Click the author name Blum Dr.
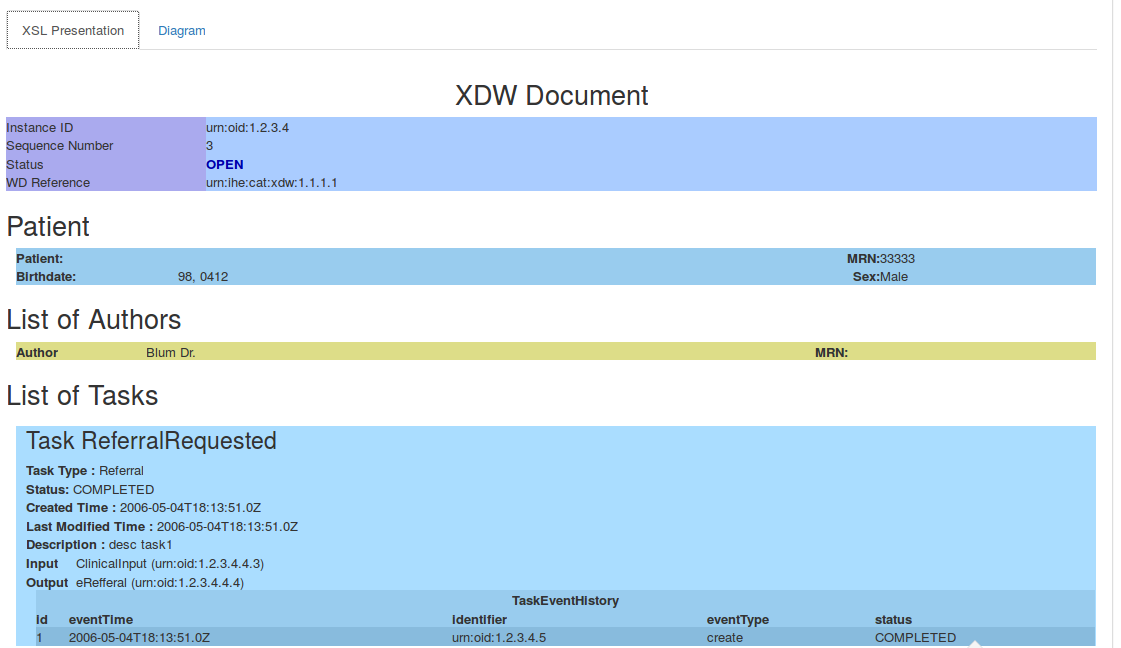Viewport: 1121px width, 648px height. tap(170, 353)
